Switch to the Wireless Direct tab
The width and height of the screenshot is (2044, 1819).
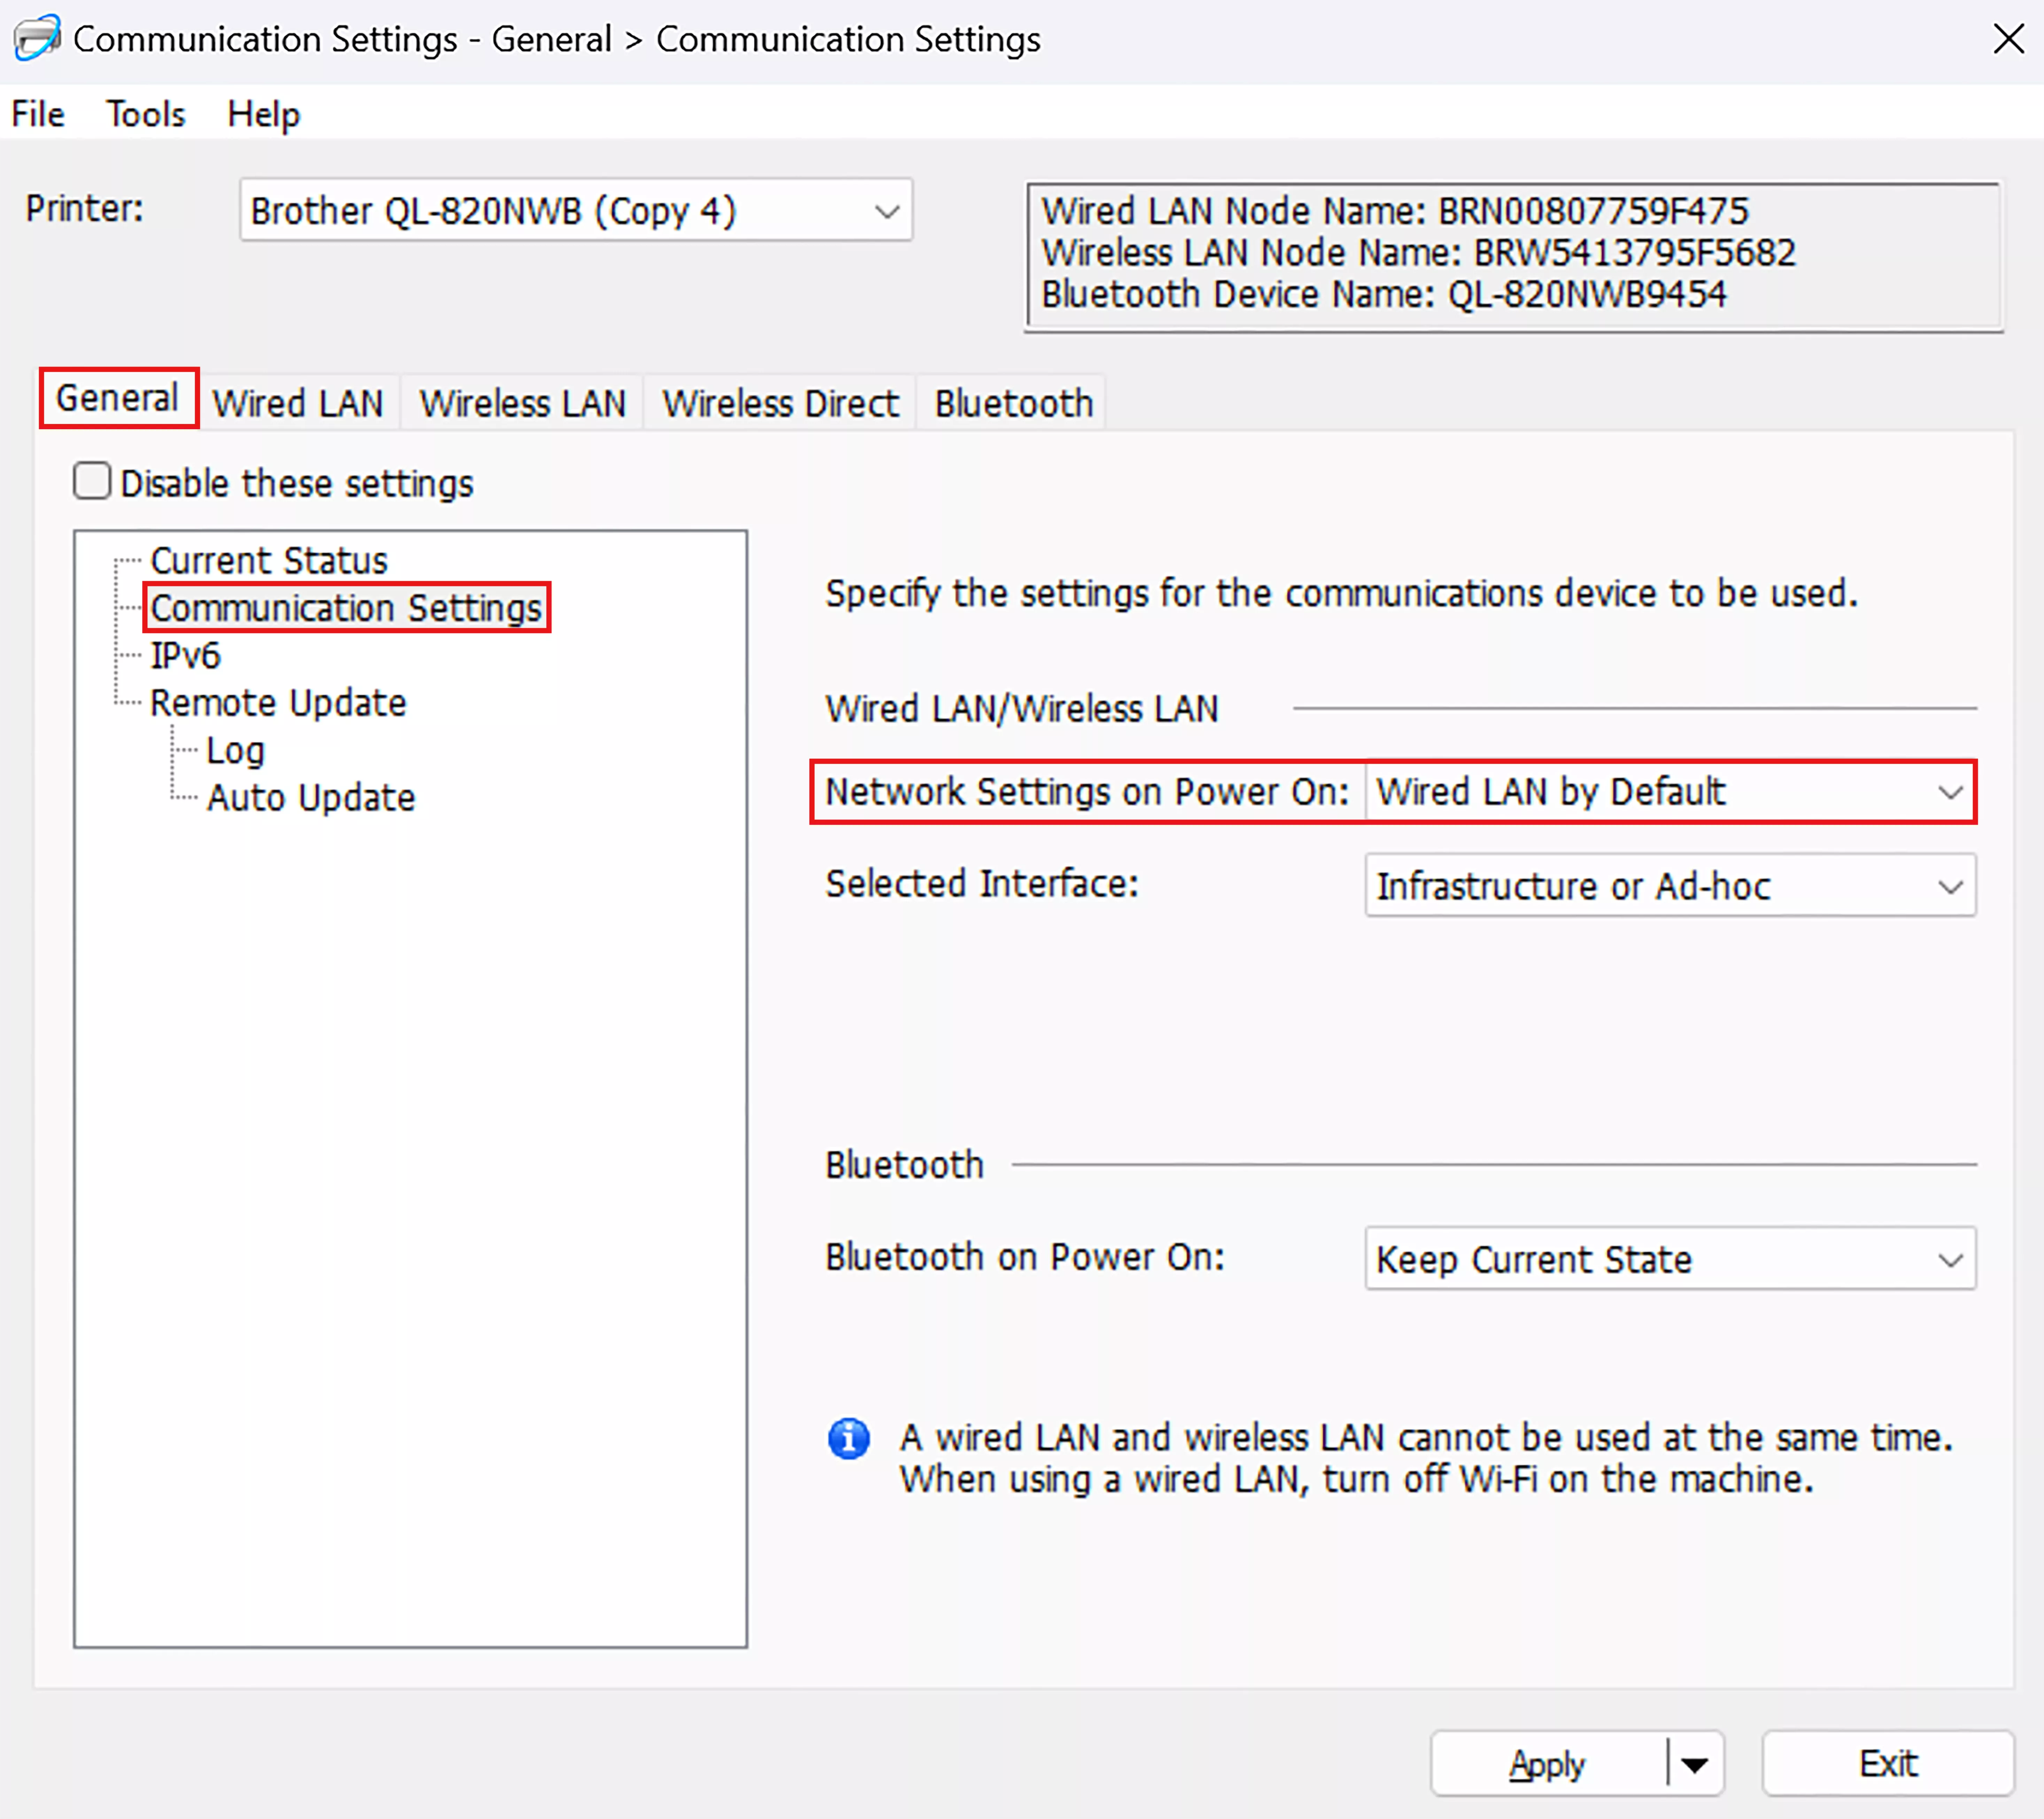(780, 403)
